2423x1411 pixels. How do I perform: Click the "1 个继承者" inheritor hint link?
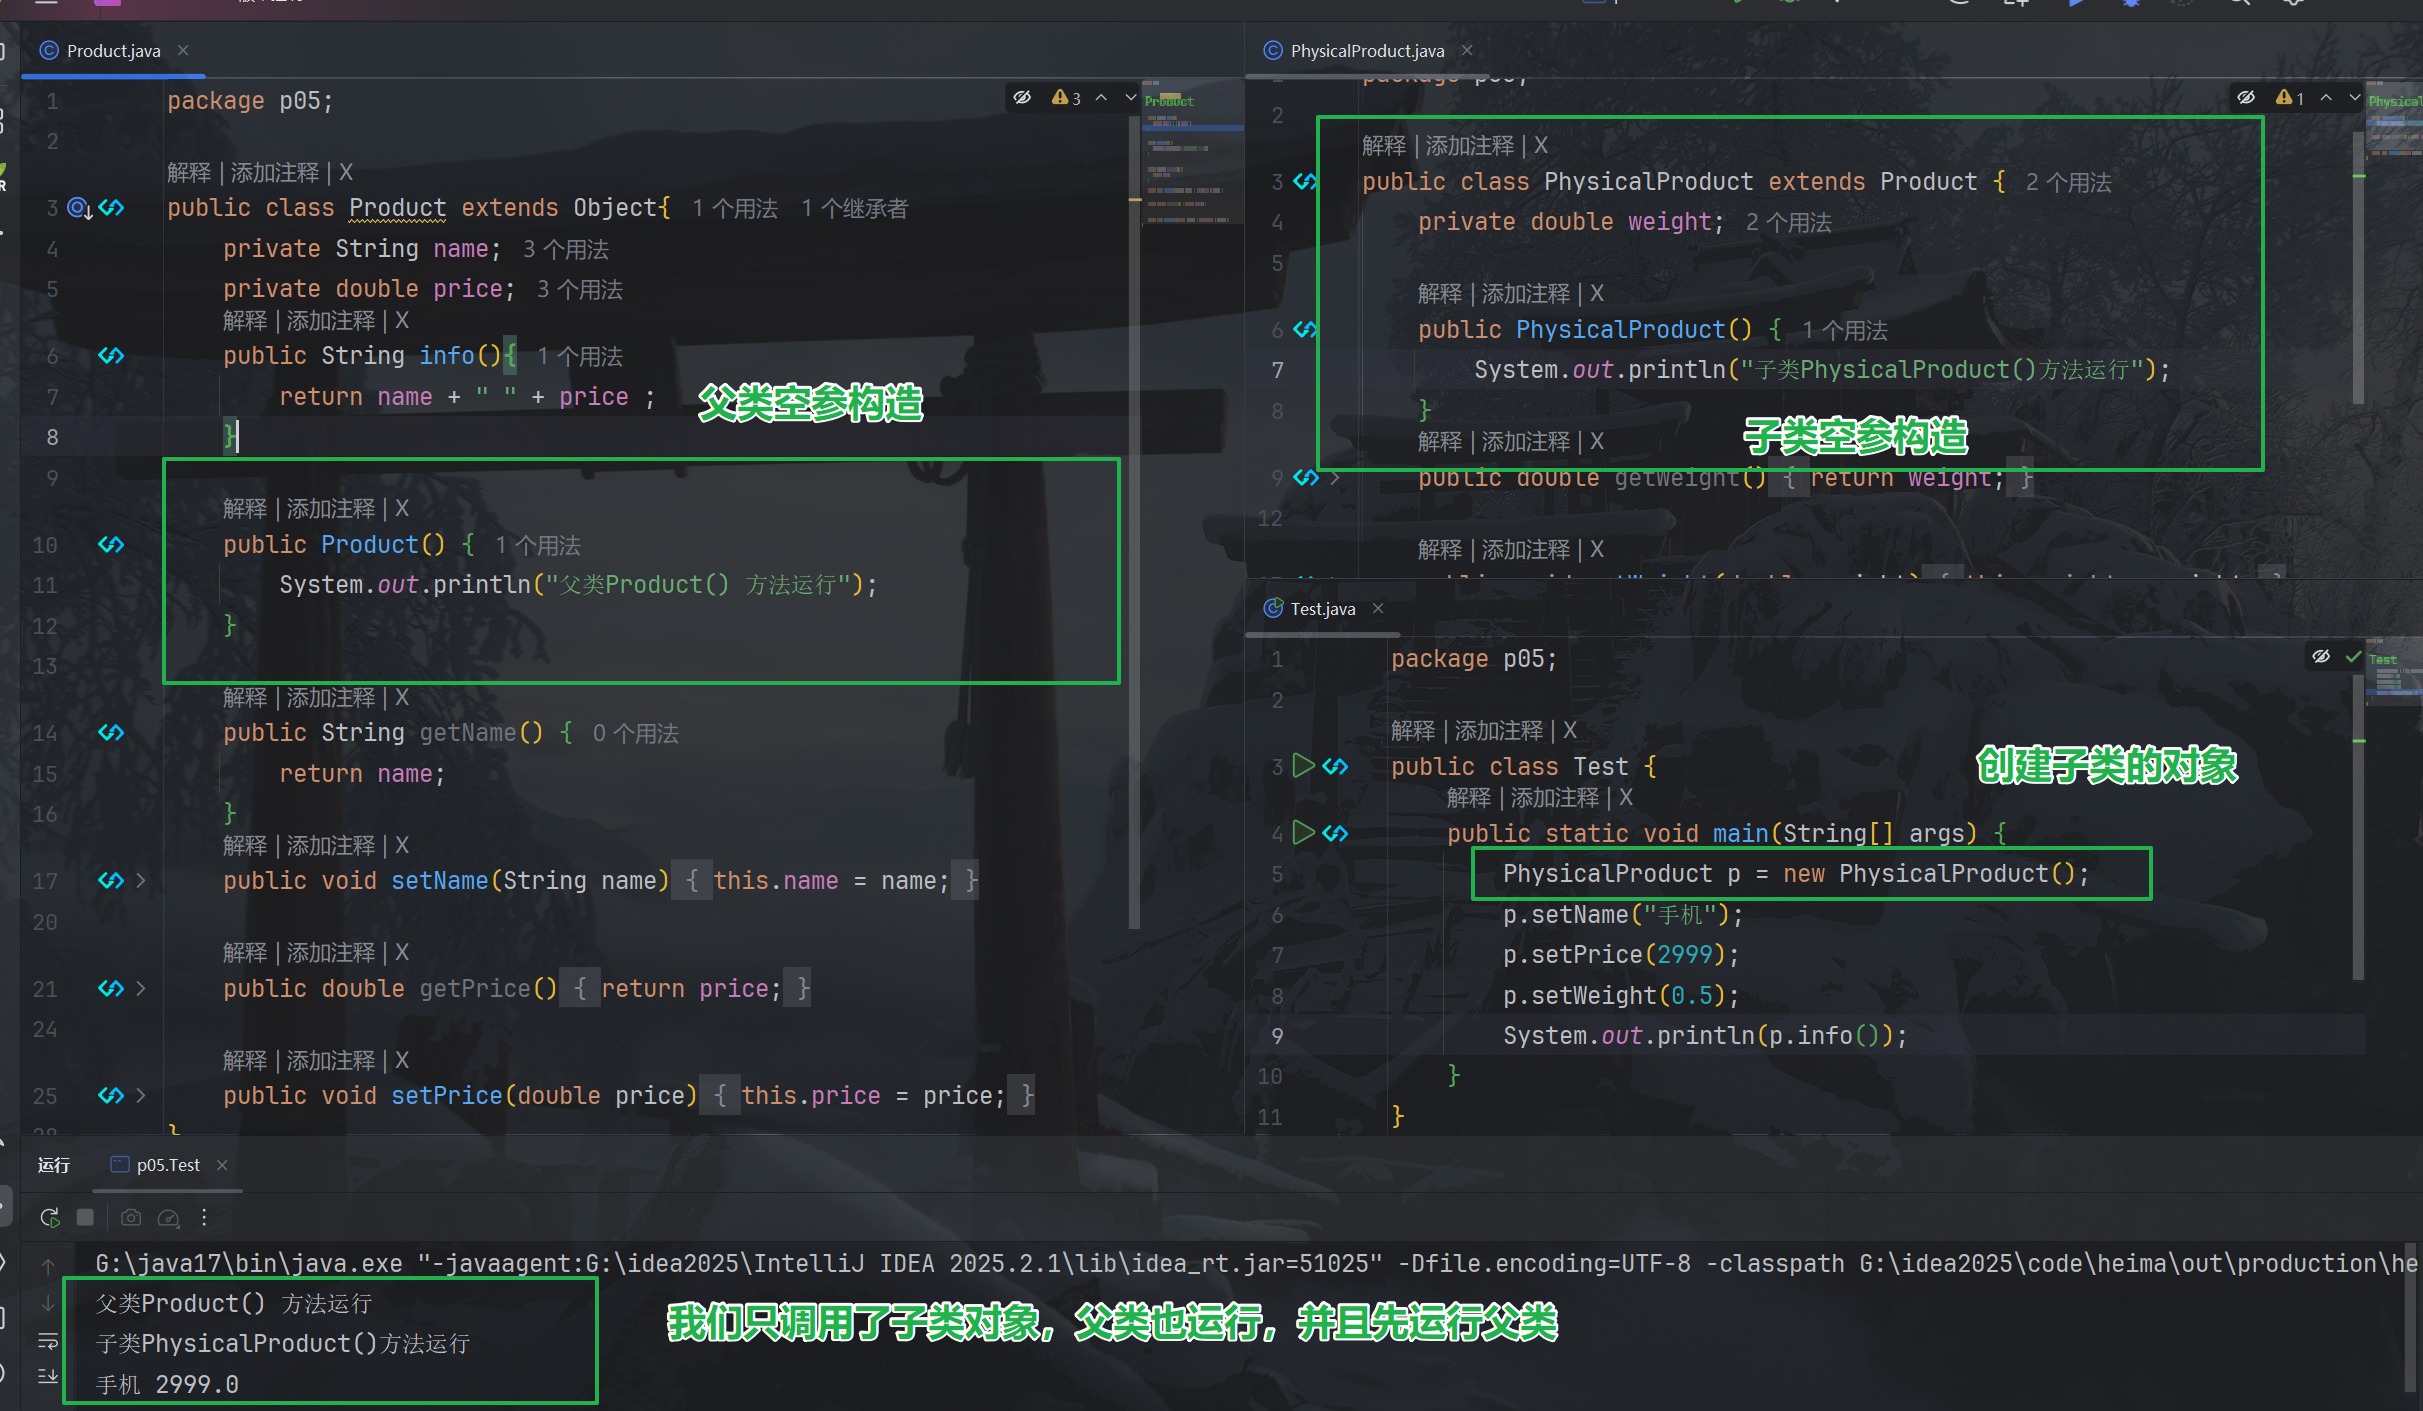click(854, 208)
